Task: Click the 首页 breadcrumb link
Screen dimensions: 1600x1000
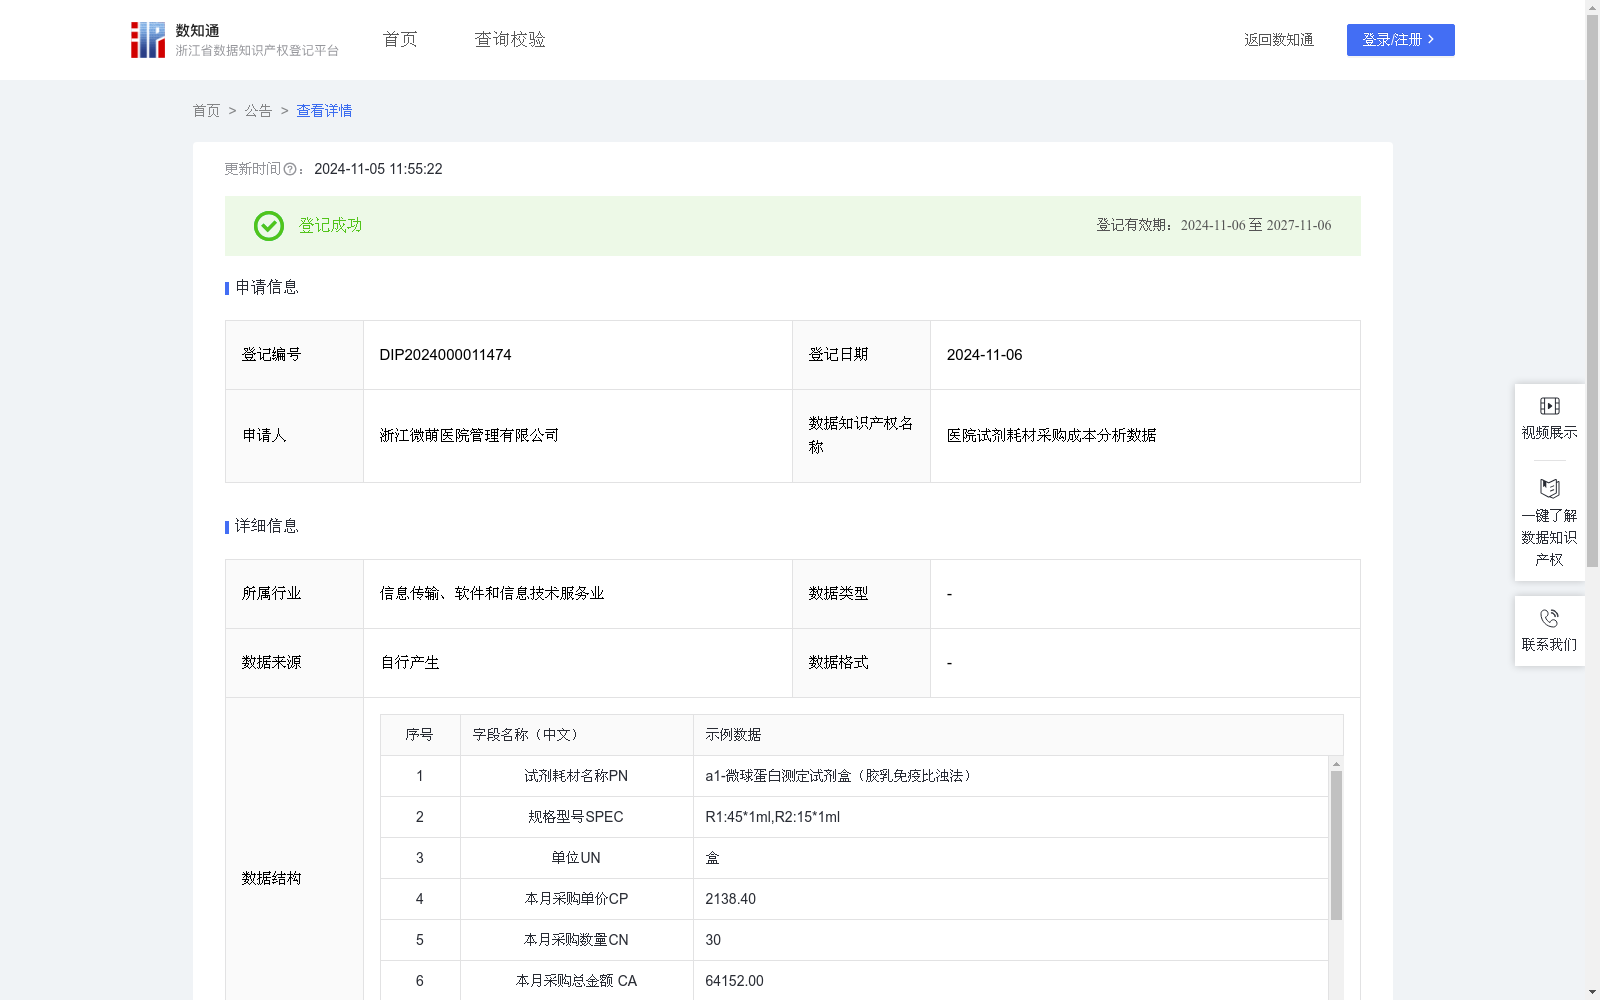Action: 206,111
